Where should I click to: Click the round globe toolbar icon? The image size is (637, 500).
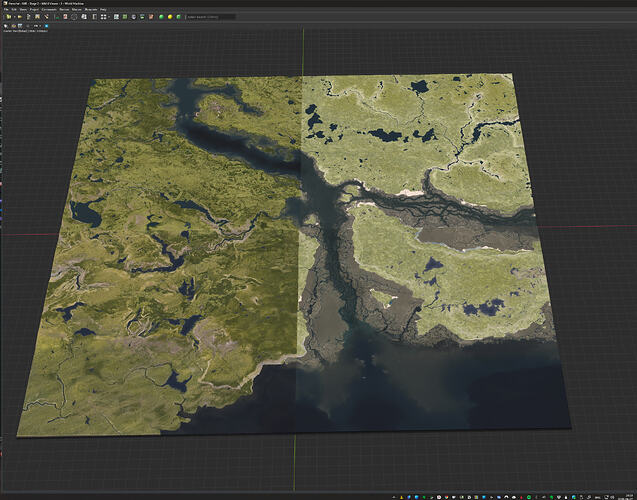pos(133,17)
